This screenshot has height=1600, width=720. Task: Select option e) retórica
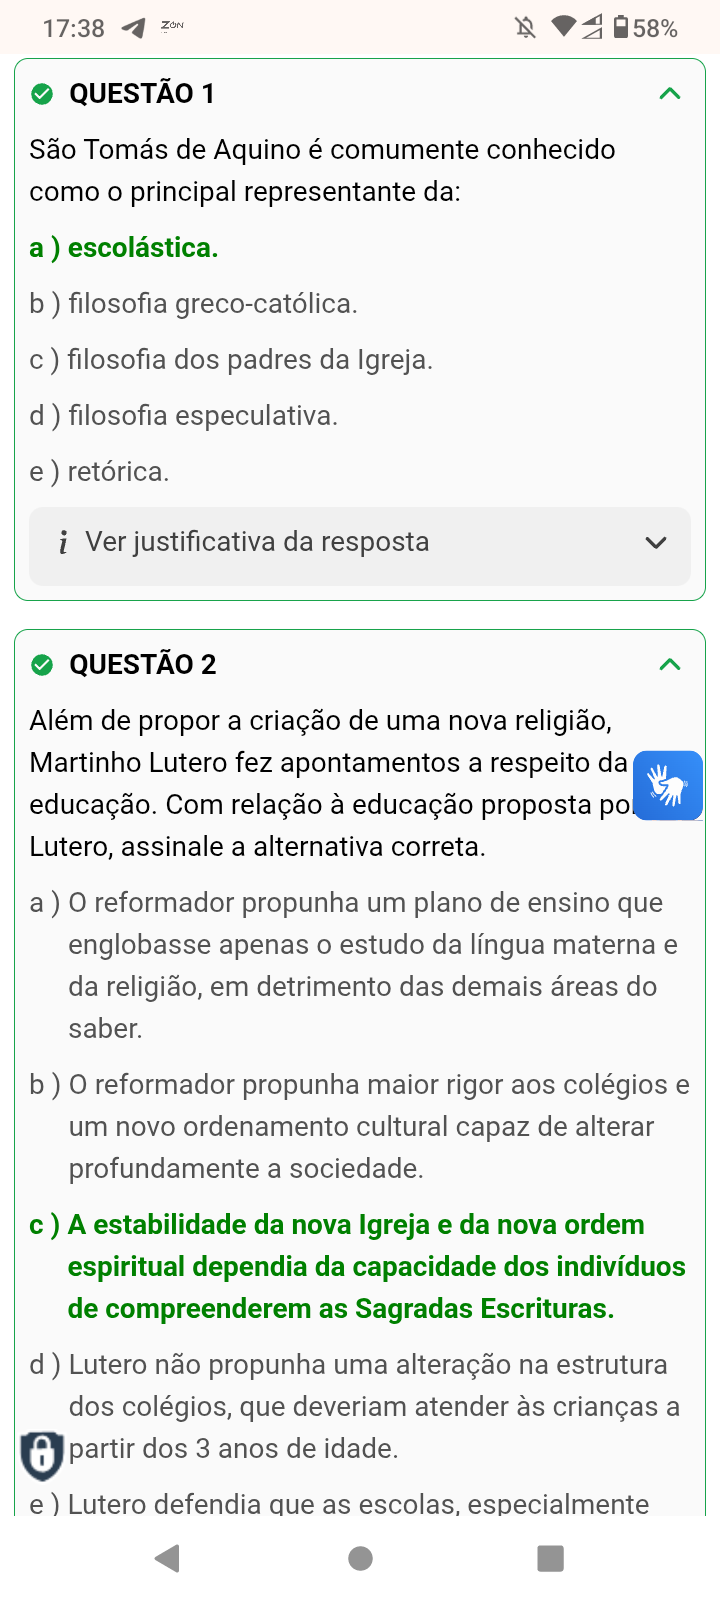100,472
